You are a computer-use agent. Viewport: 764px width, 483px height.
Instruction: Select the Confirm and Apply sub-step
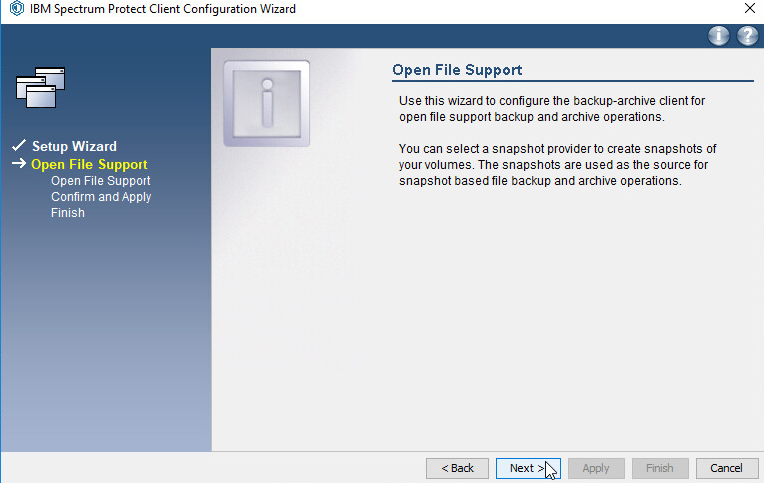point(101,197)
